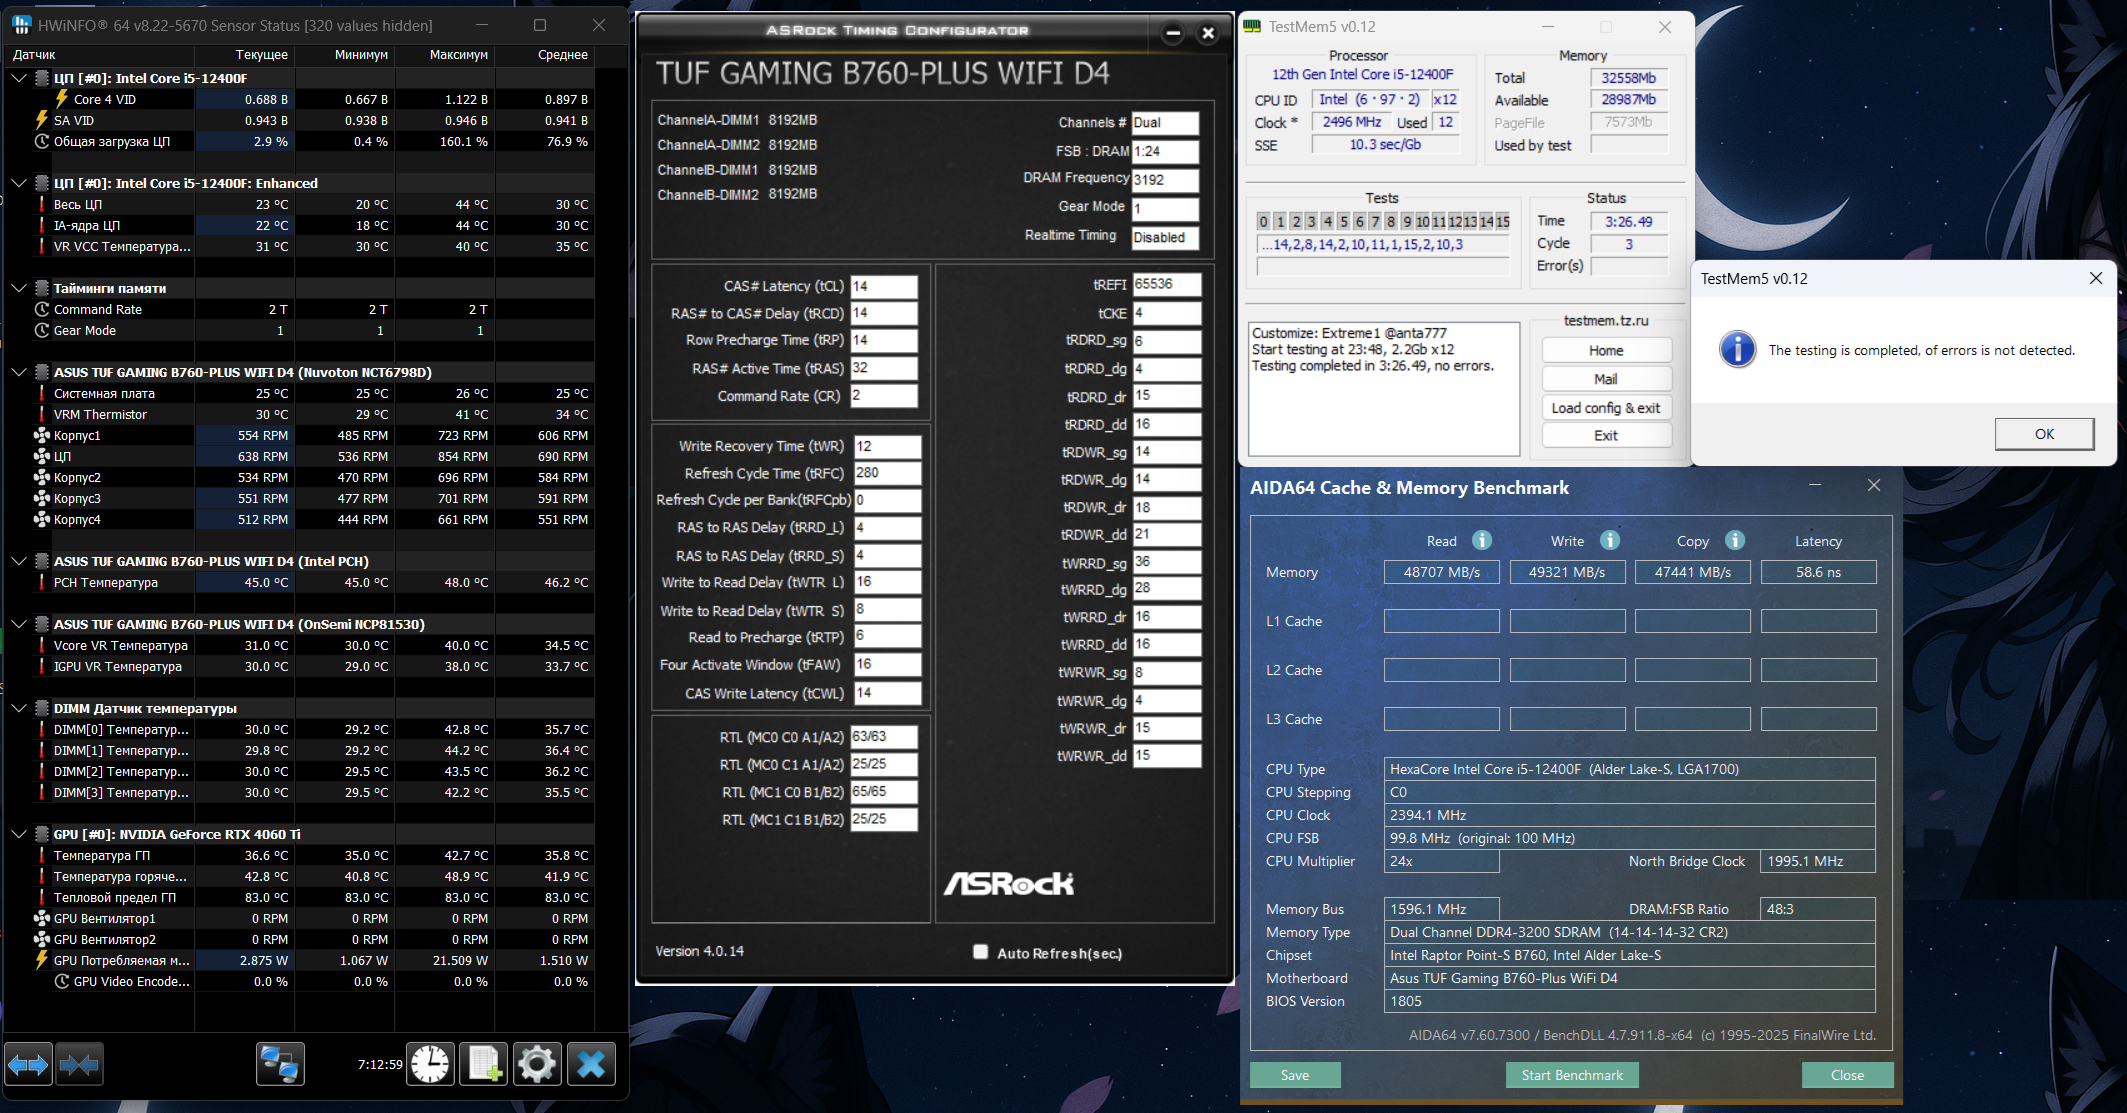Click the Copy info icon in AIDA64
2127x1113 pixels.
point(1735,540)
